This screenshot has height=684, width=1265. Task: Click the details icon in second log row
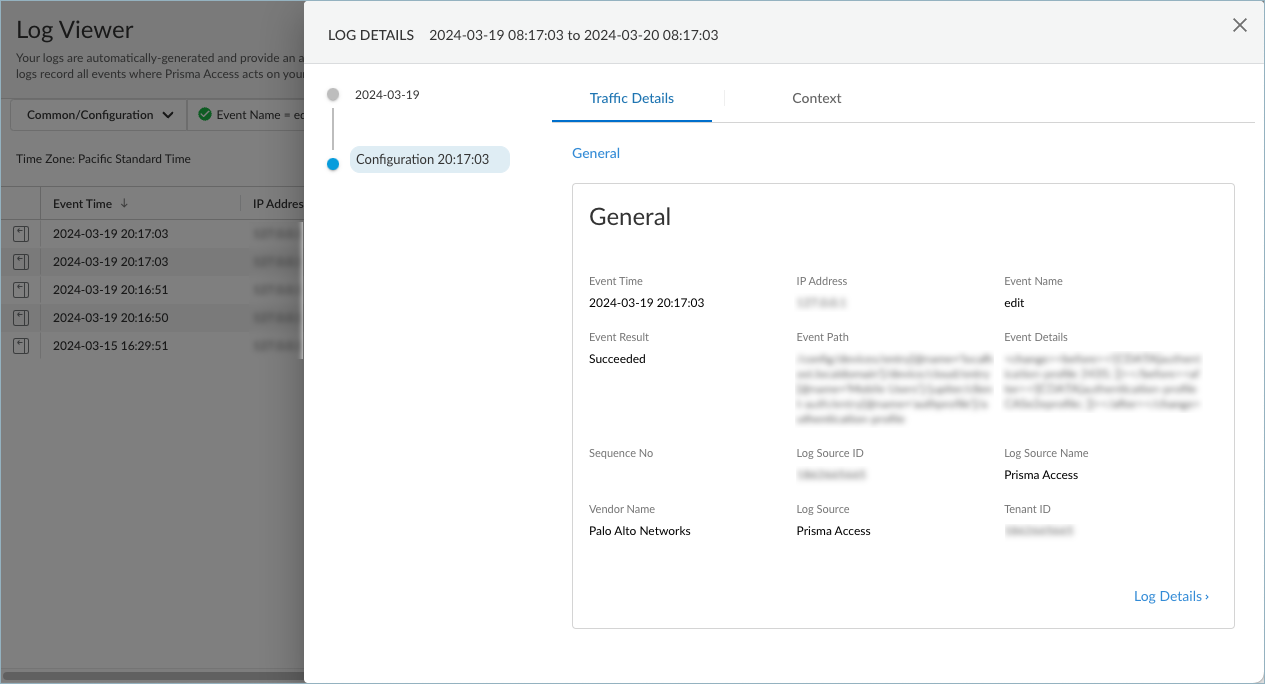[x=20, y=262]
